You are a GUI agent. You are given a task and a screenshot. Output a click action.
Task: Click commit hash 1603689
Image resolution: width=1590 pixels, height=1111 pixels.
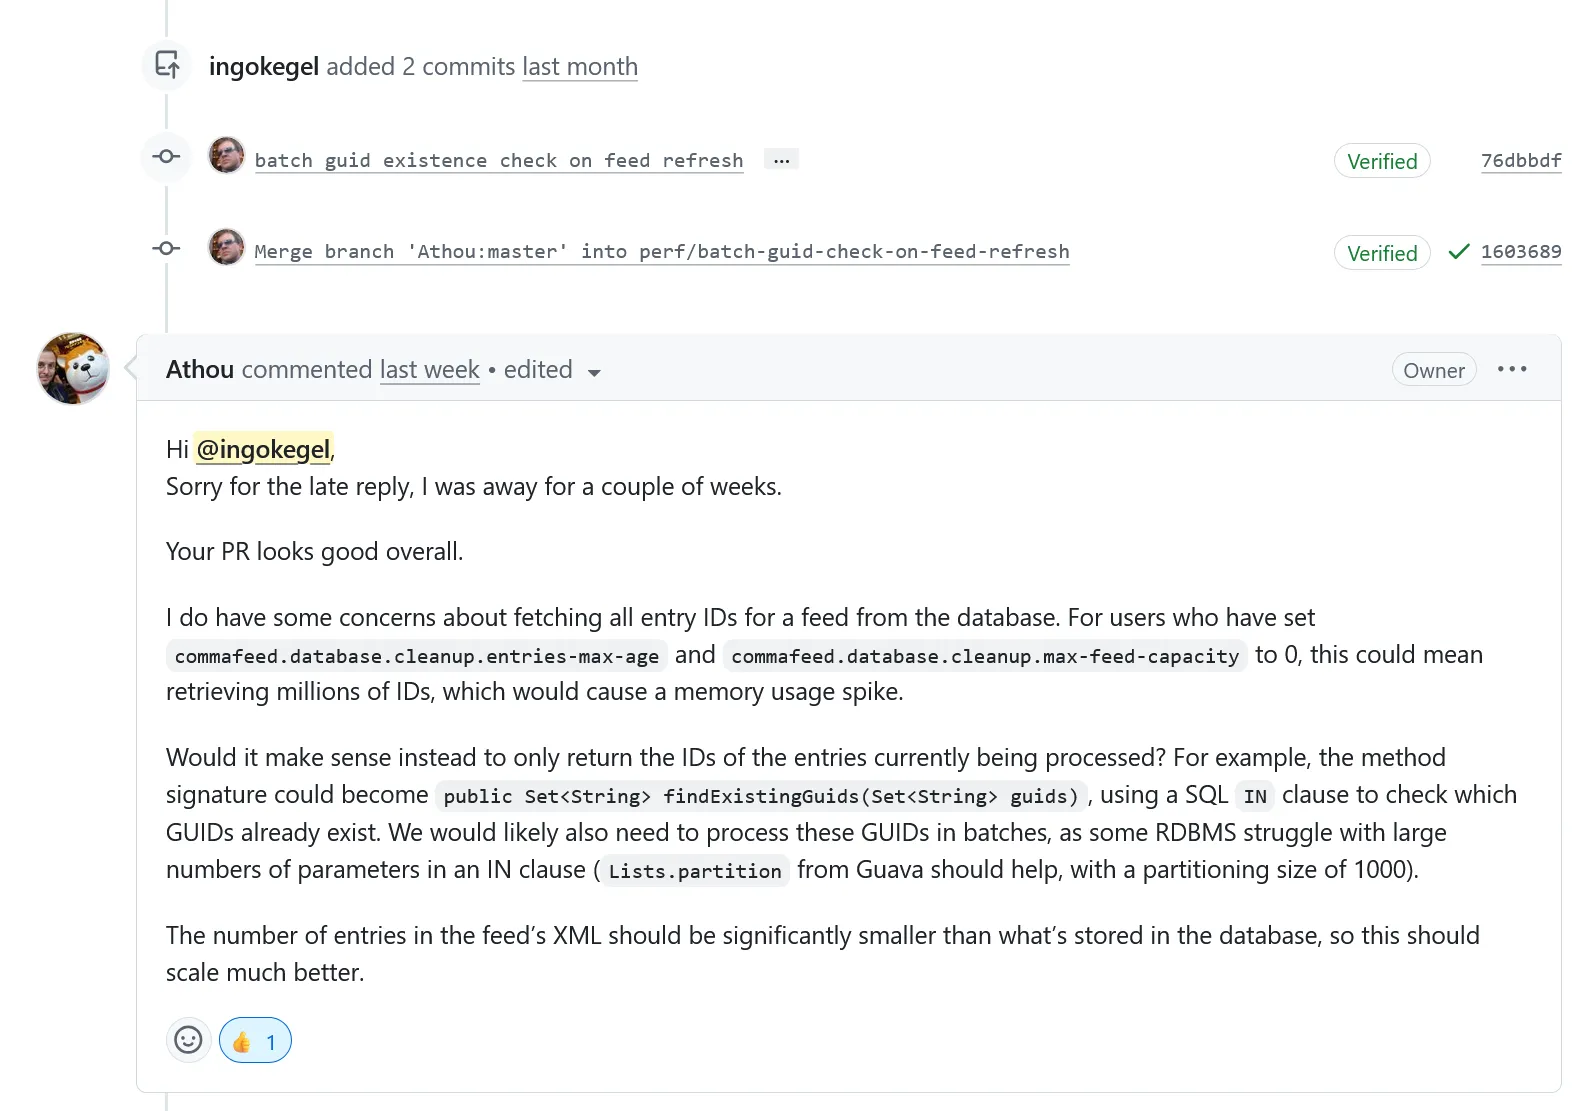point(1520,252)
